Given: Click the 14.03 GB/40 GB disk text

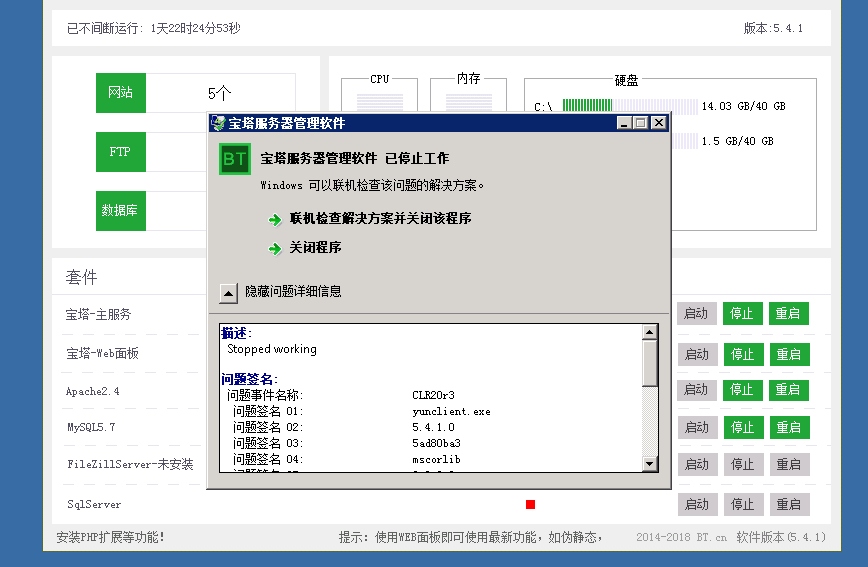Looking at the screenshot, I should click(x=743, y=106).
